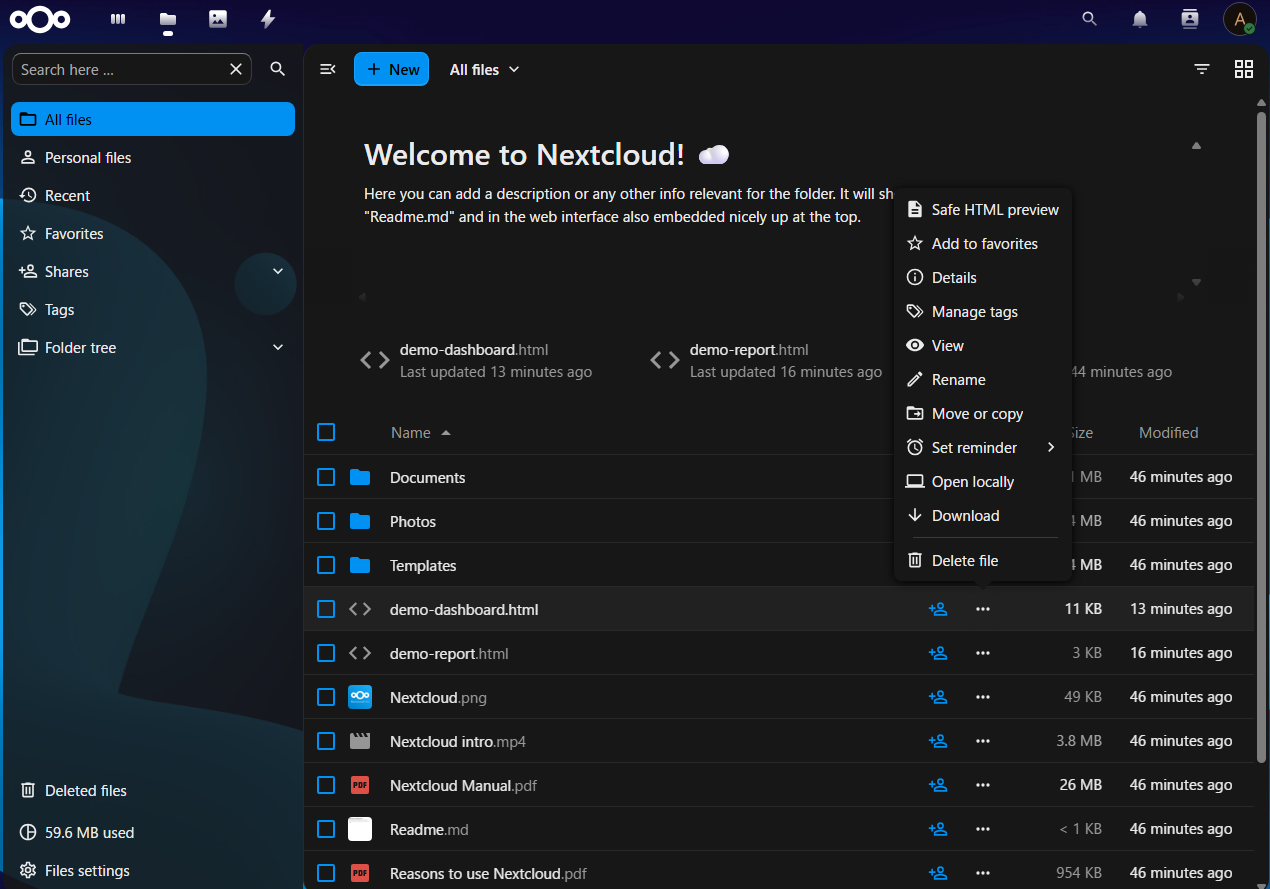
Task: Open actions menu for Nextcloud intro.mp4
Action: tap(983, 741)
